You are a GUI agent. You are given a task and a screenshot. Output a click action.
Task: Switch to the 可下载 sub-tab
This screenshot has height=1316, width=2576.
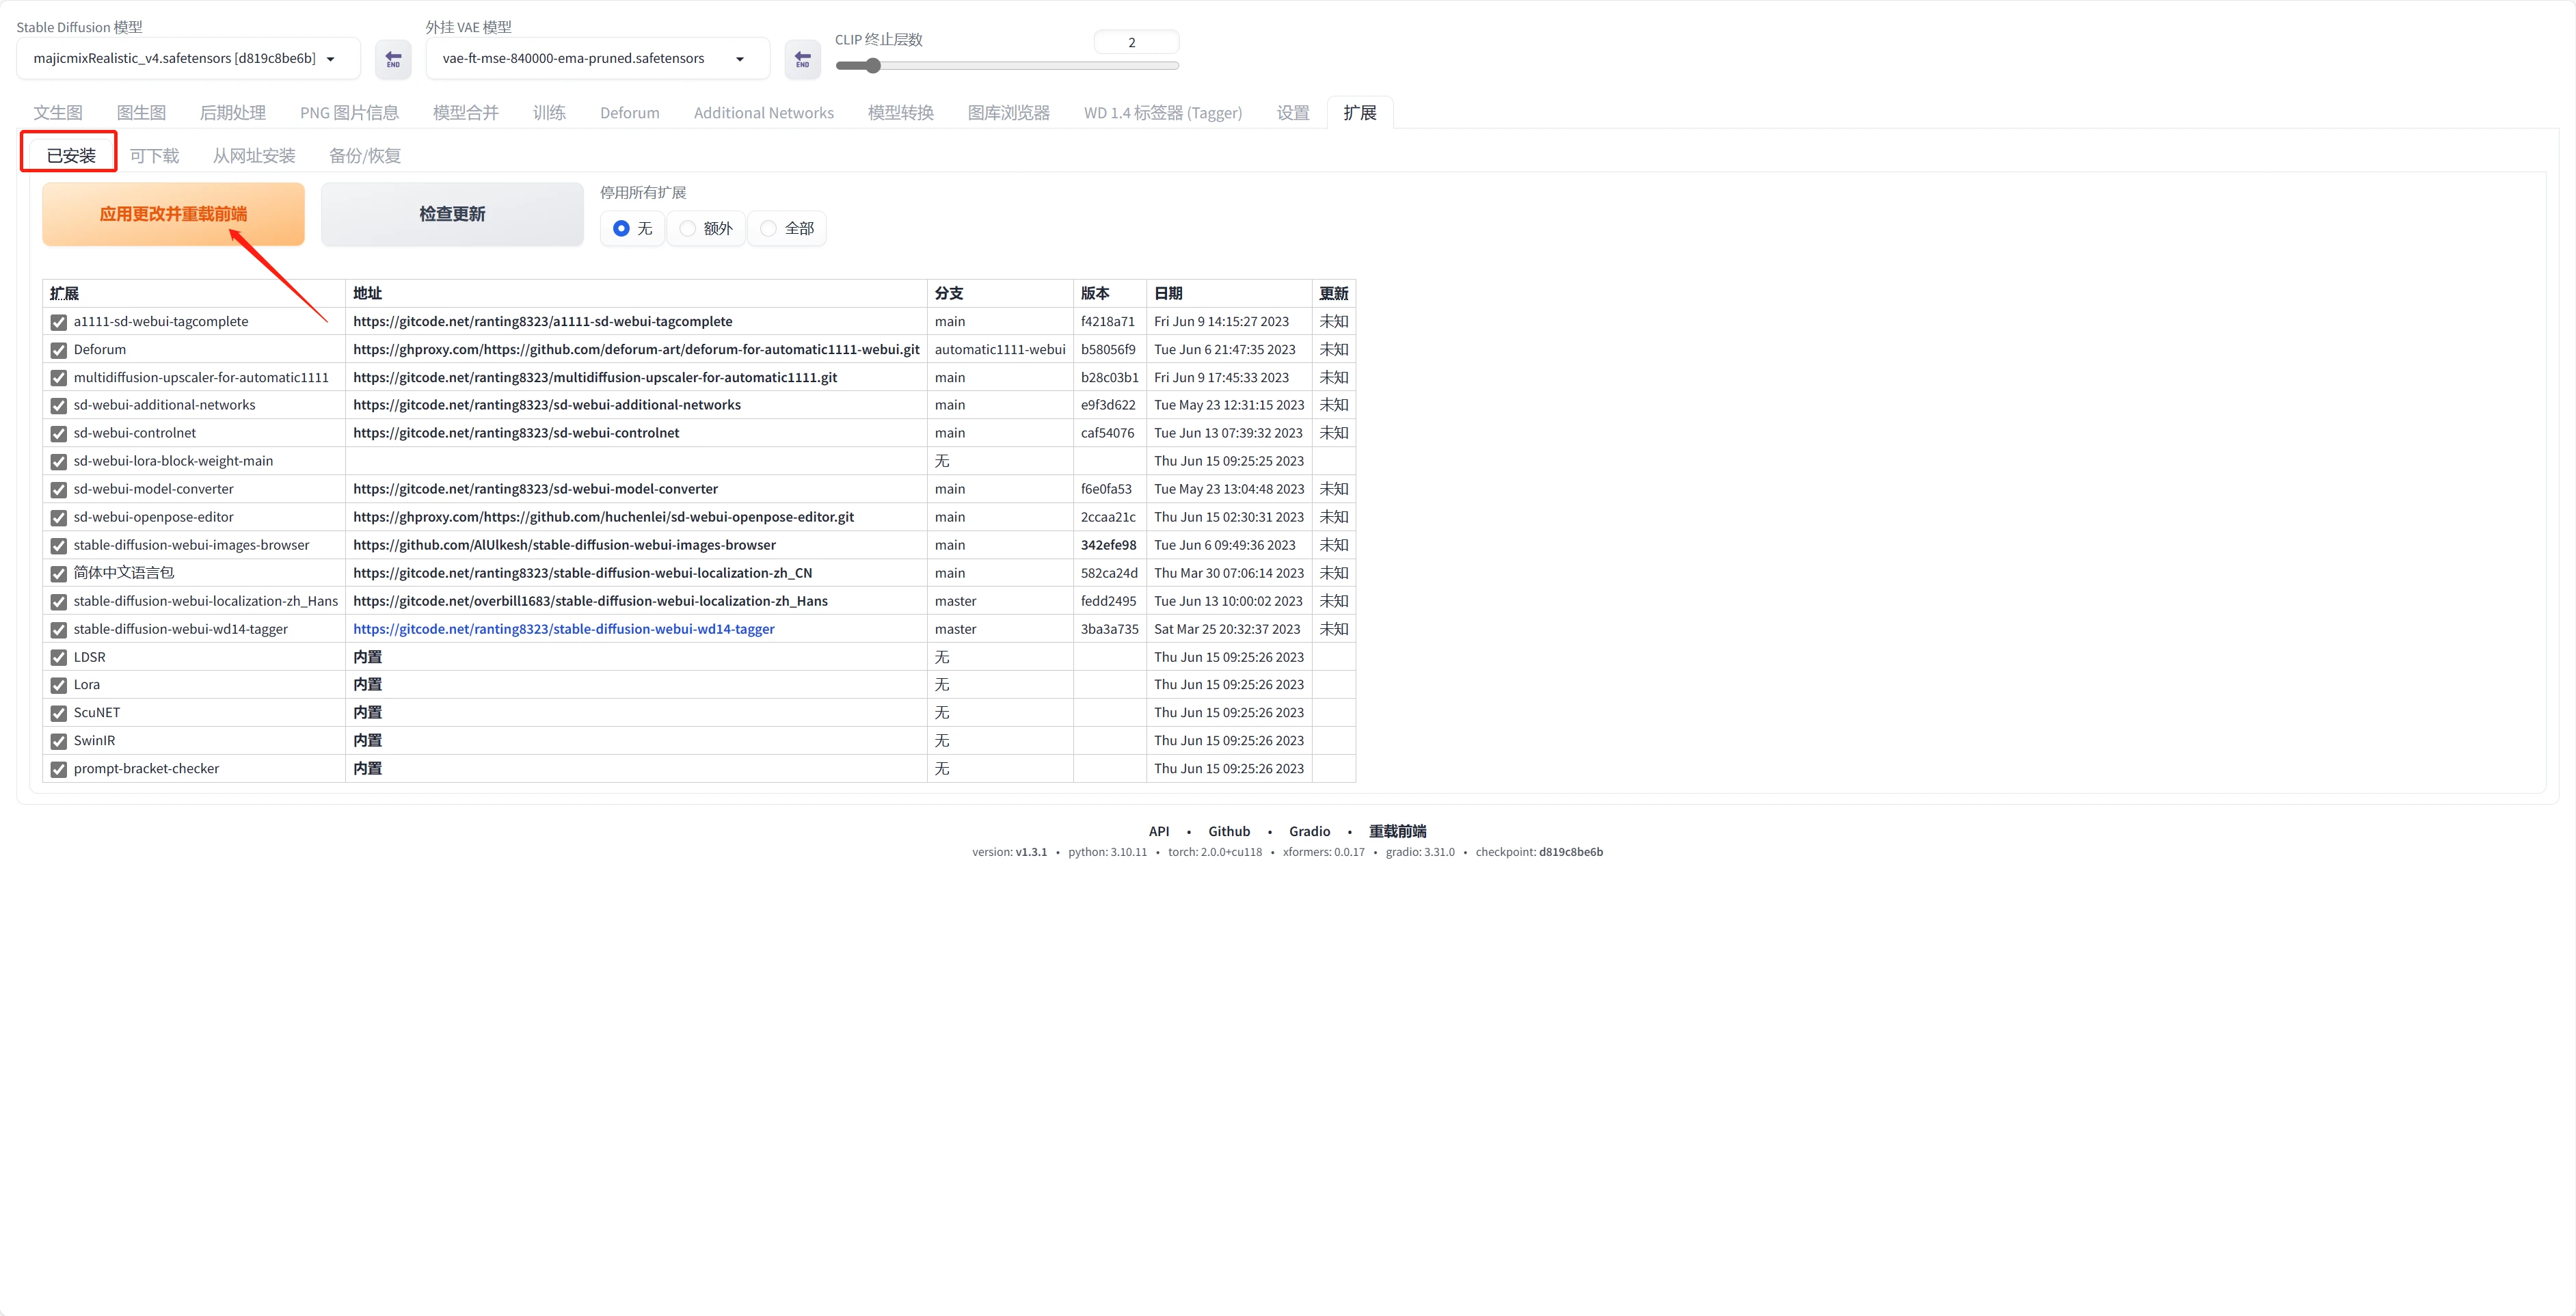(x=154, y=155)
